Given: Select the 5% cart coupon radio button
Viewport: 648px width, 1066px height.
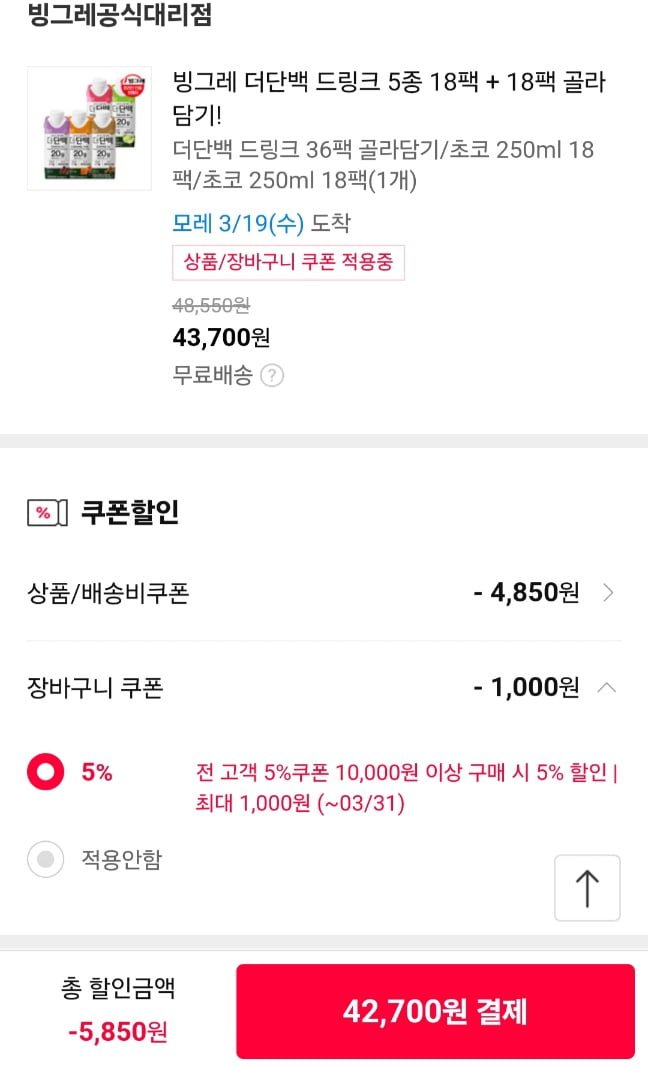Looking at the screenshot, I should point(46,773).
